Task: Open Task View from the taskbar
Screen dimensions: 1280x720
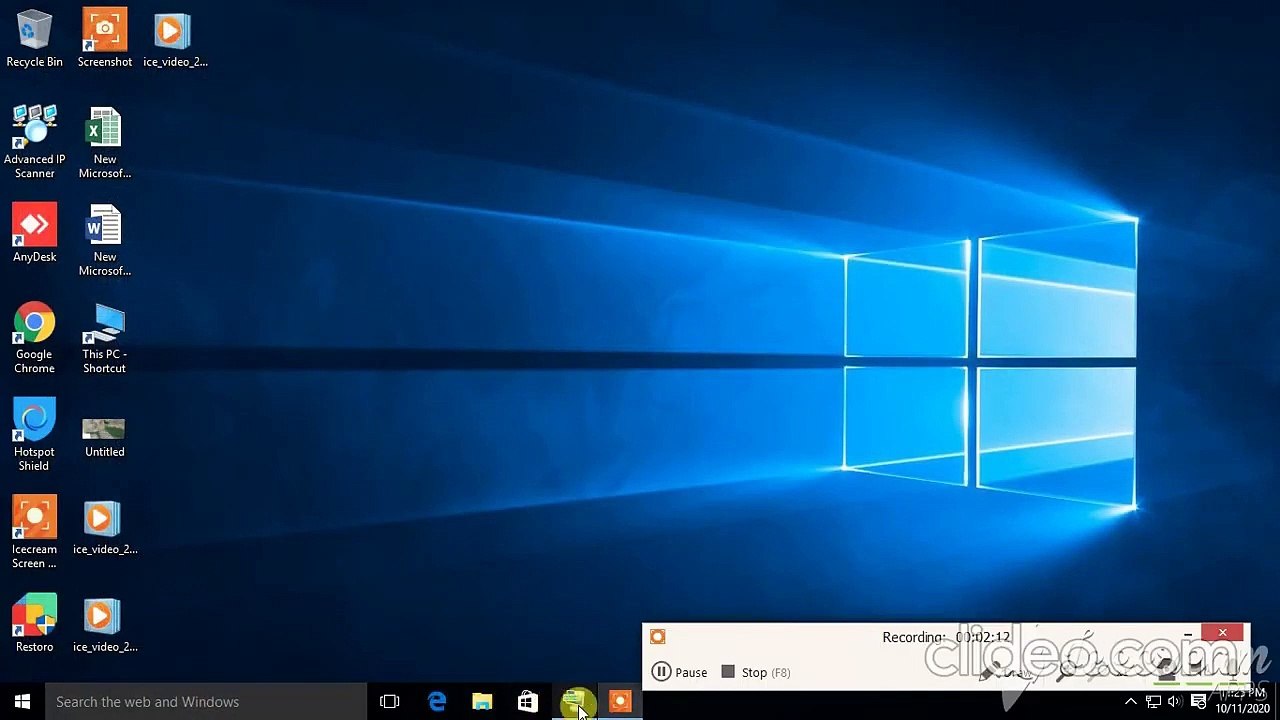Action: coord(390,701)
